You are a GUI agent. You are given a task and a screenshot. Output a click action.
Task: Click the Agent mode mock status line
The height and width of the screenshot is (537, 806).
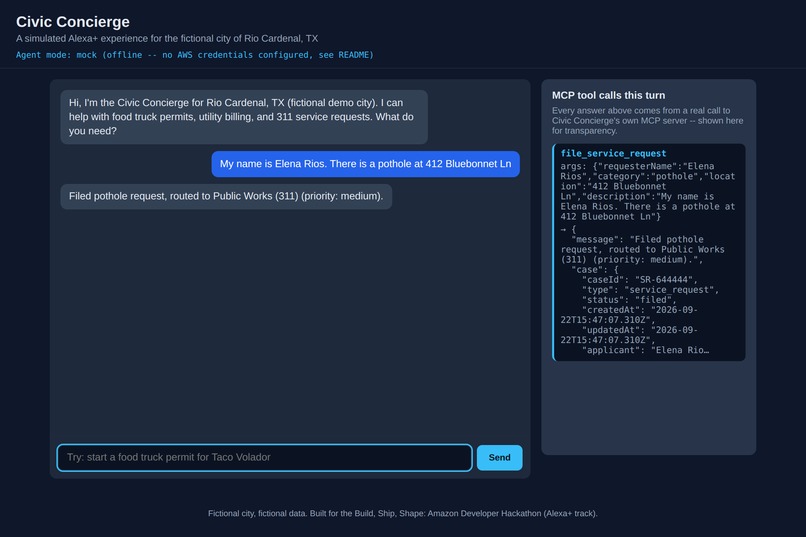(194, 55)
